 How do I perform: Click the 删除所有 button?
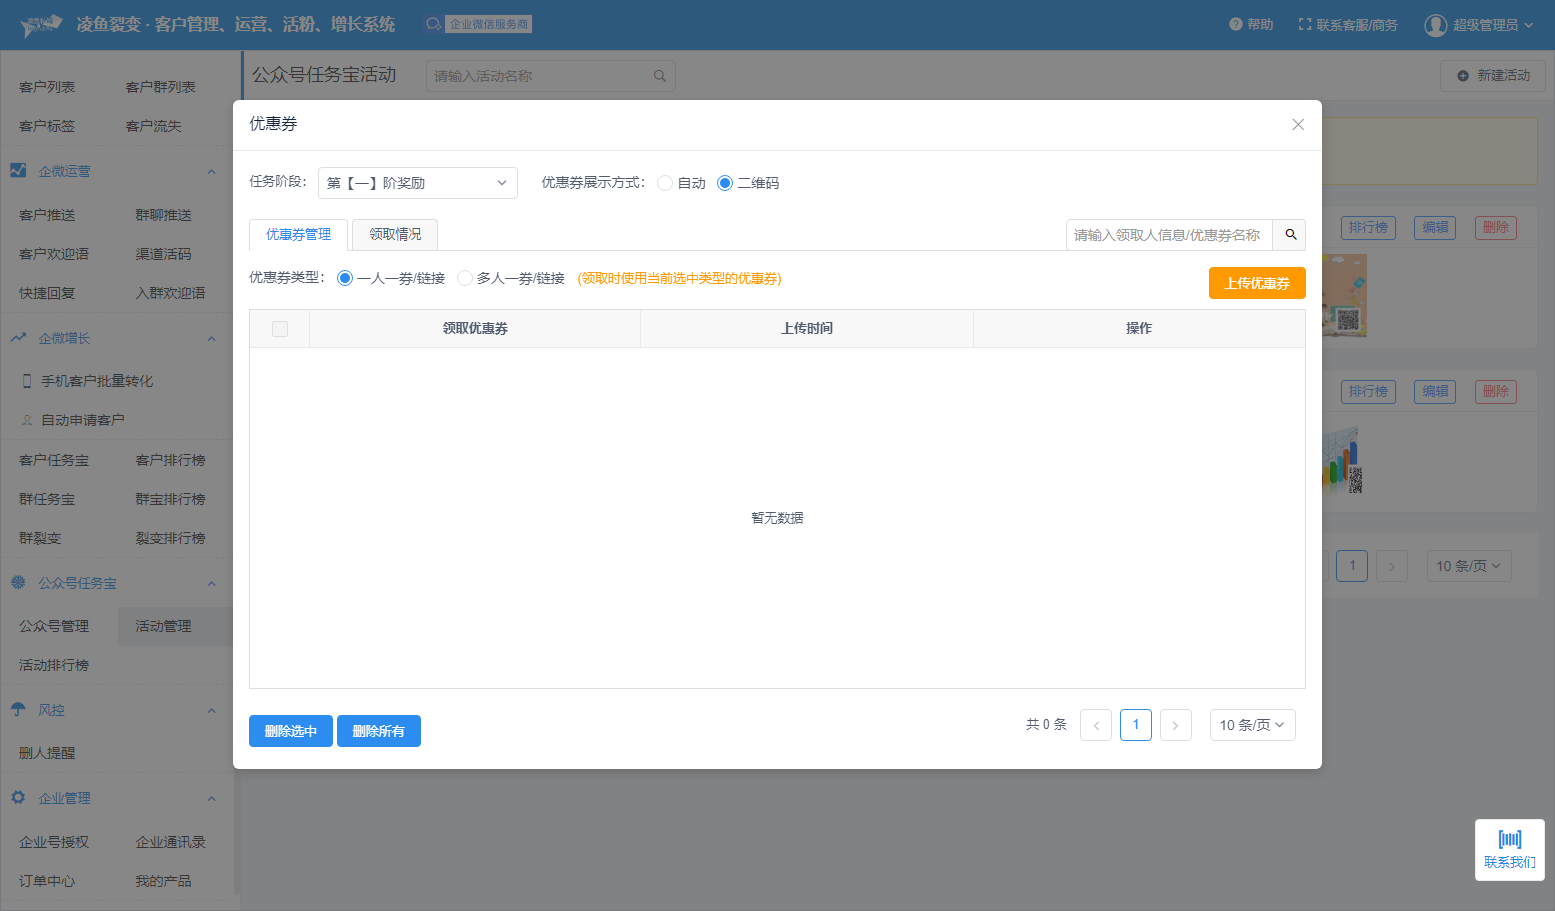pos(378,731)
